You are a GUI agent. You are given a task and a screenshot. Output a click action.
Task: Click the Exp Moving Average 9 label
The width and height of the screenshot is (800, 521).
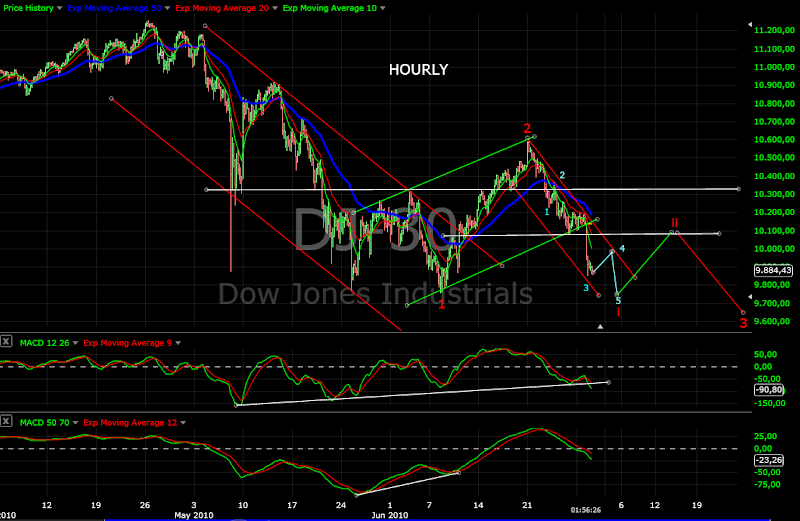click(128, 343)
